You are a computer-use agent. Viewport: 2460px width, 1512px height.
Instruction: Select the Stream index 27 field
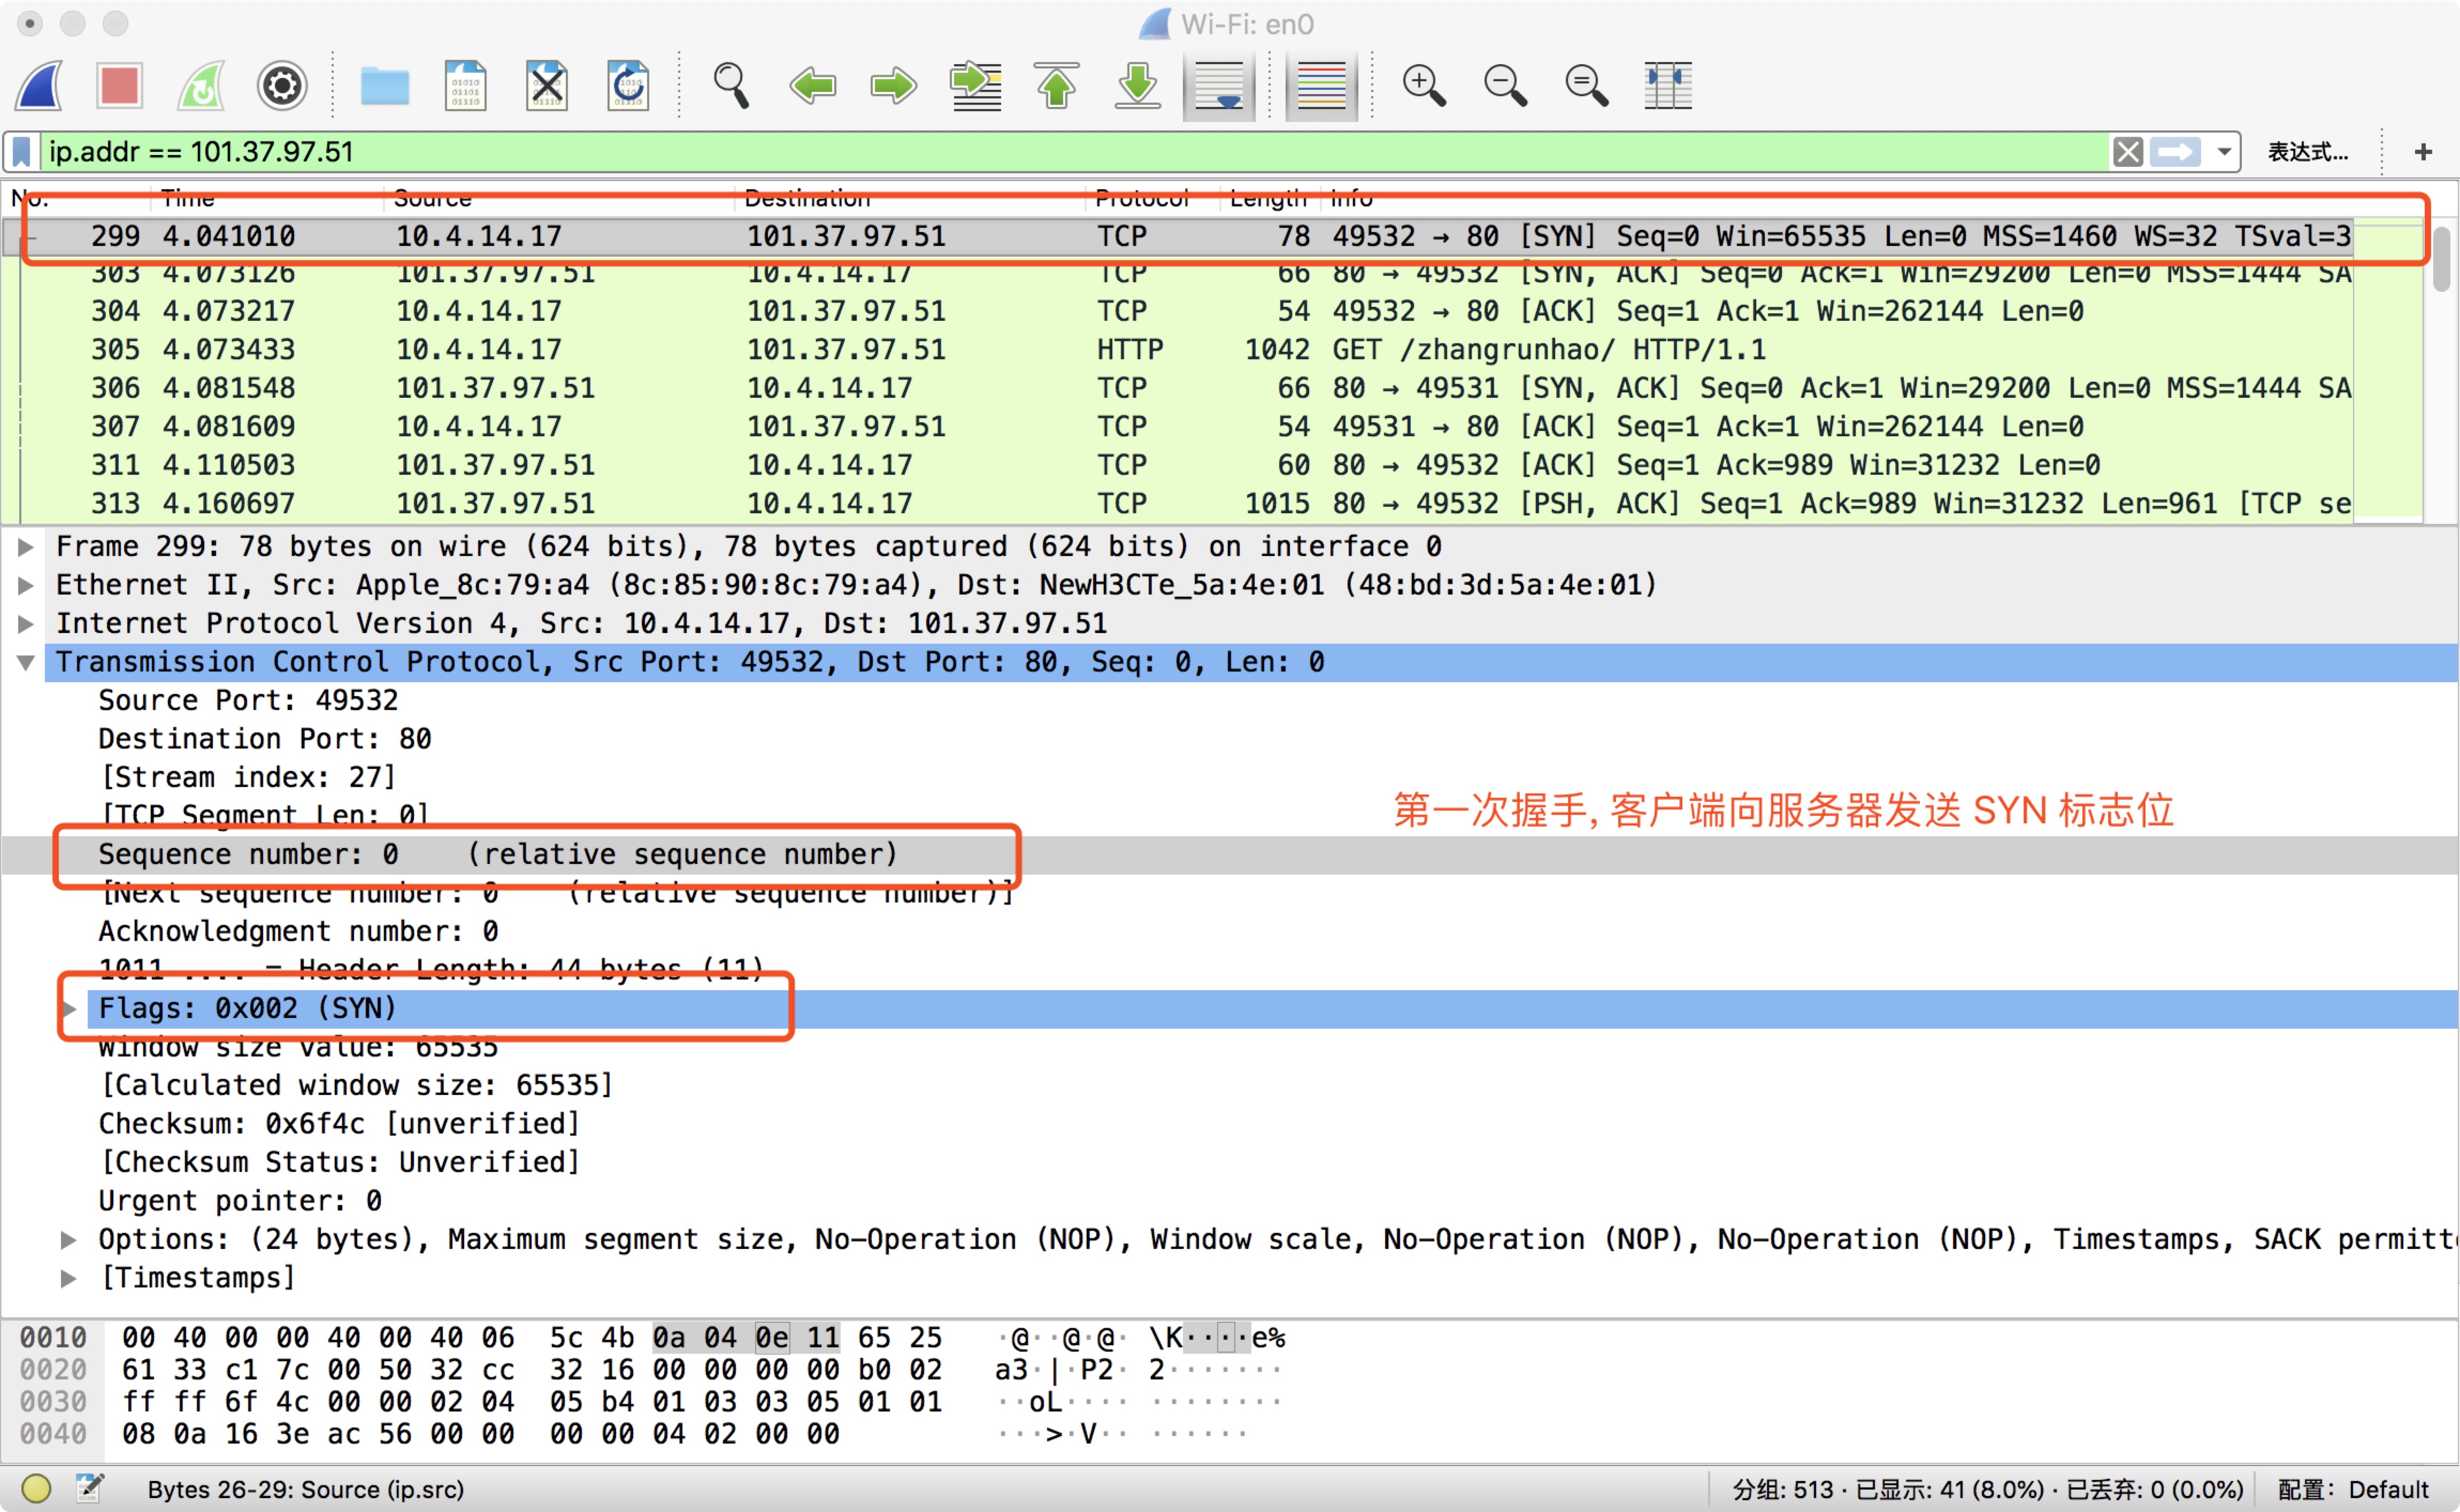point(248,778)
